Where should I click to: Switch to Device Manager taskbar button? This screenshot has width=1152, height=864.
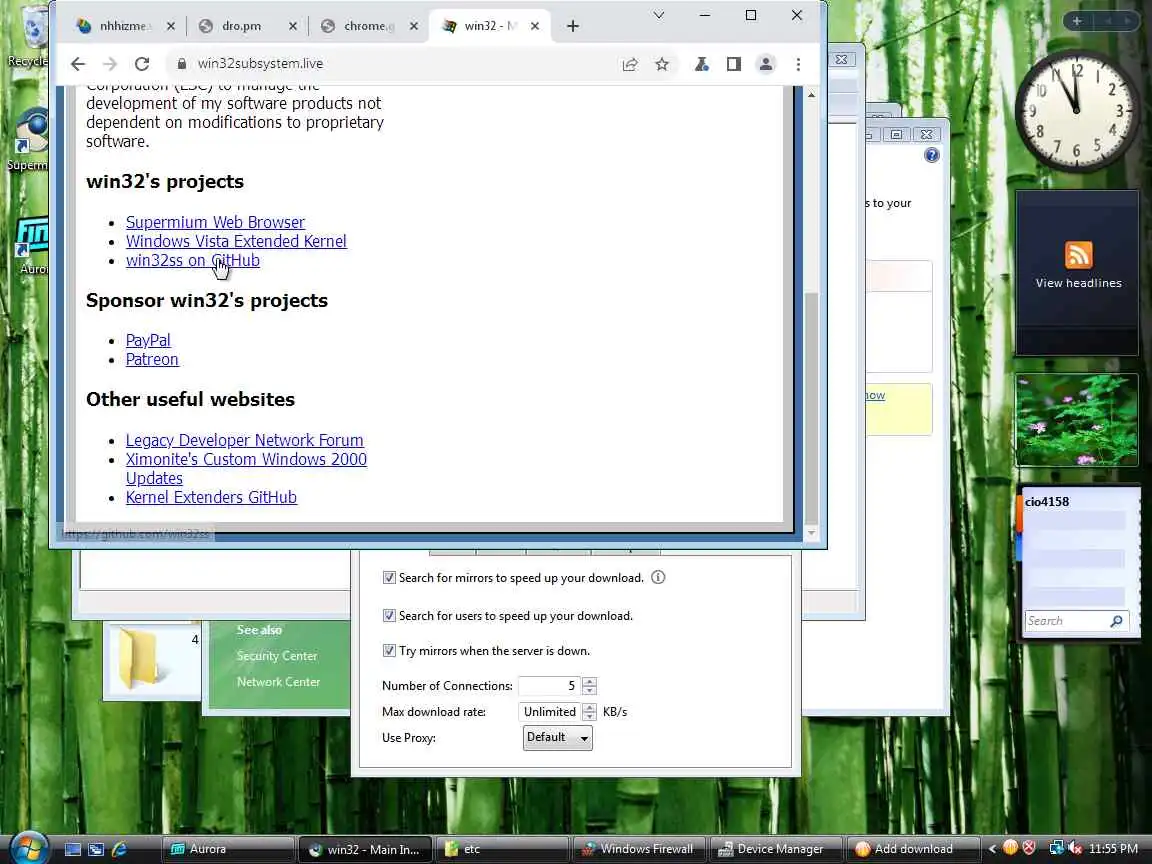(777, 849)
